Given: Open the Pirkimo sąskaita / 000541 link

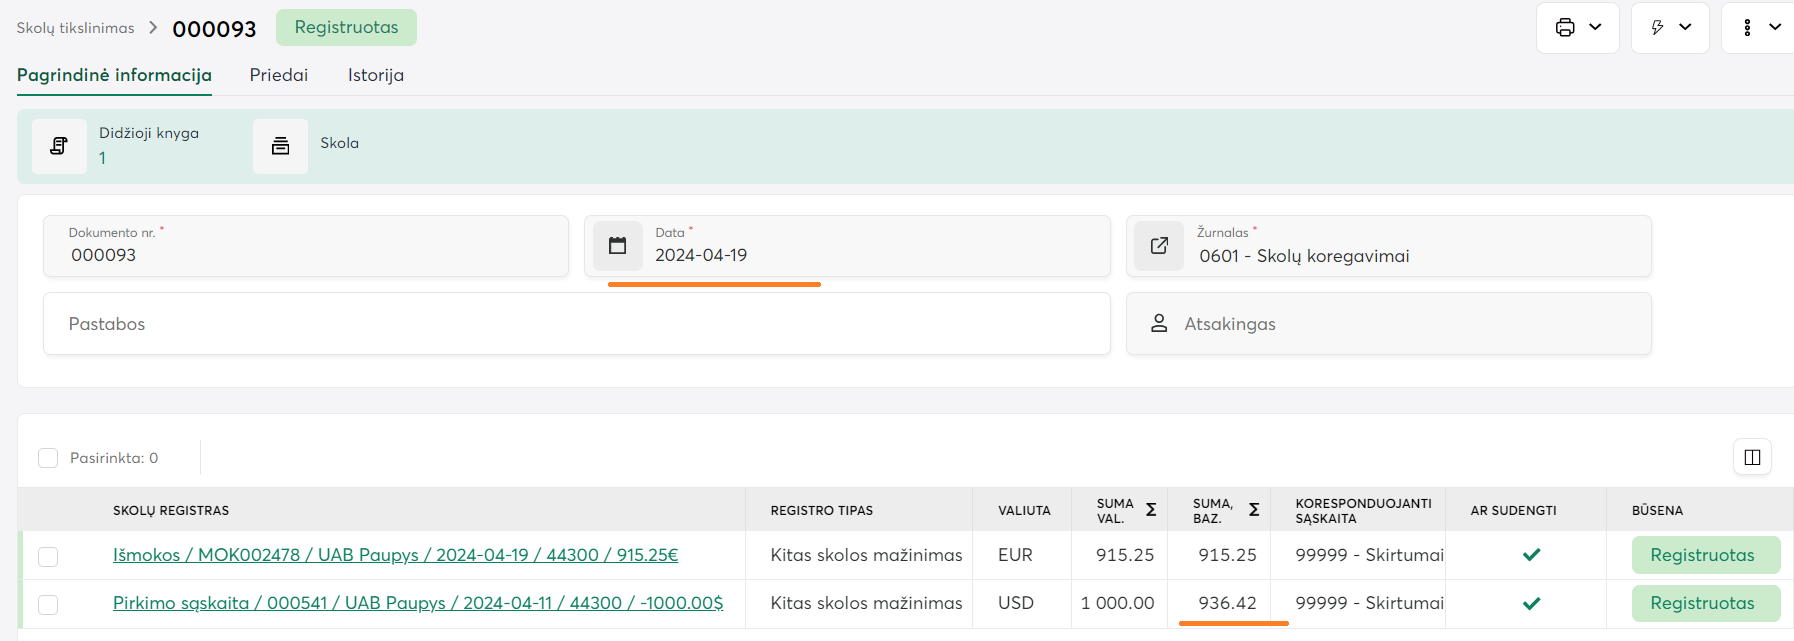Looking at the screenshot, I should (x=417, y=603).
